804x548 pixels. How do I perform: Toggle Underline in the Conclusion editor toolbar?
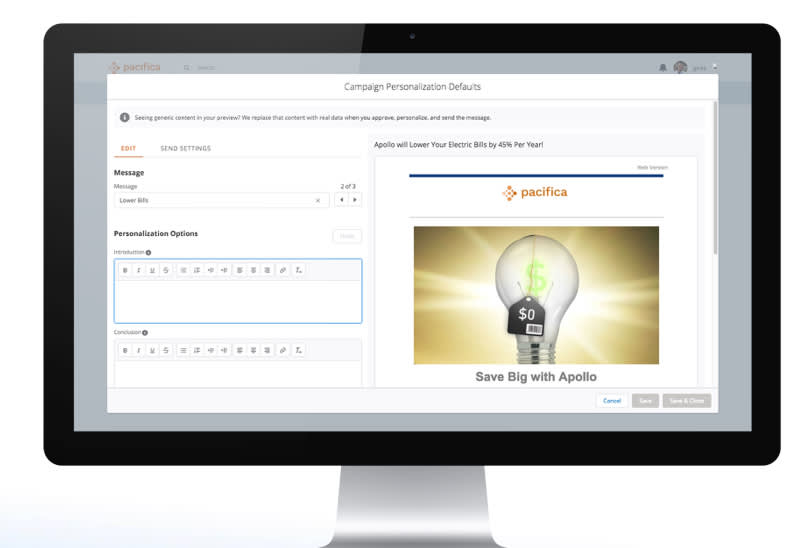[152, 351]
